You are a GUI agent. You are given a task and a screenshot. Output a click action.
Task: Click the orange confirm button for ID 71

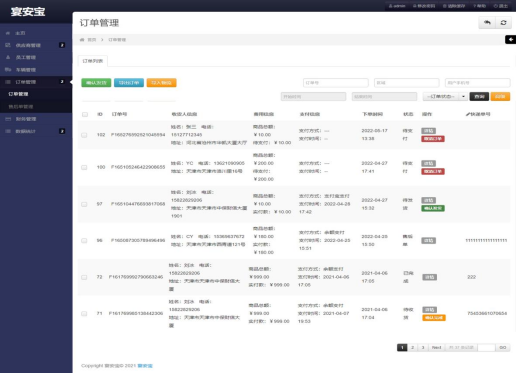point(434,318)
